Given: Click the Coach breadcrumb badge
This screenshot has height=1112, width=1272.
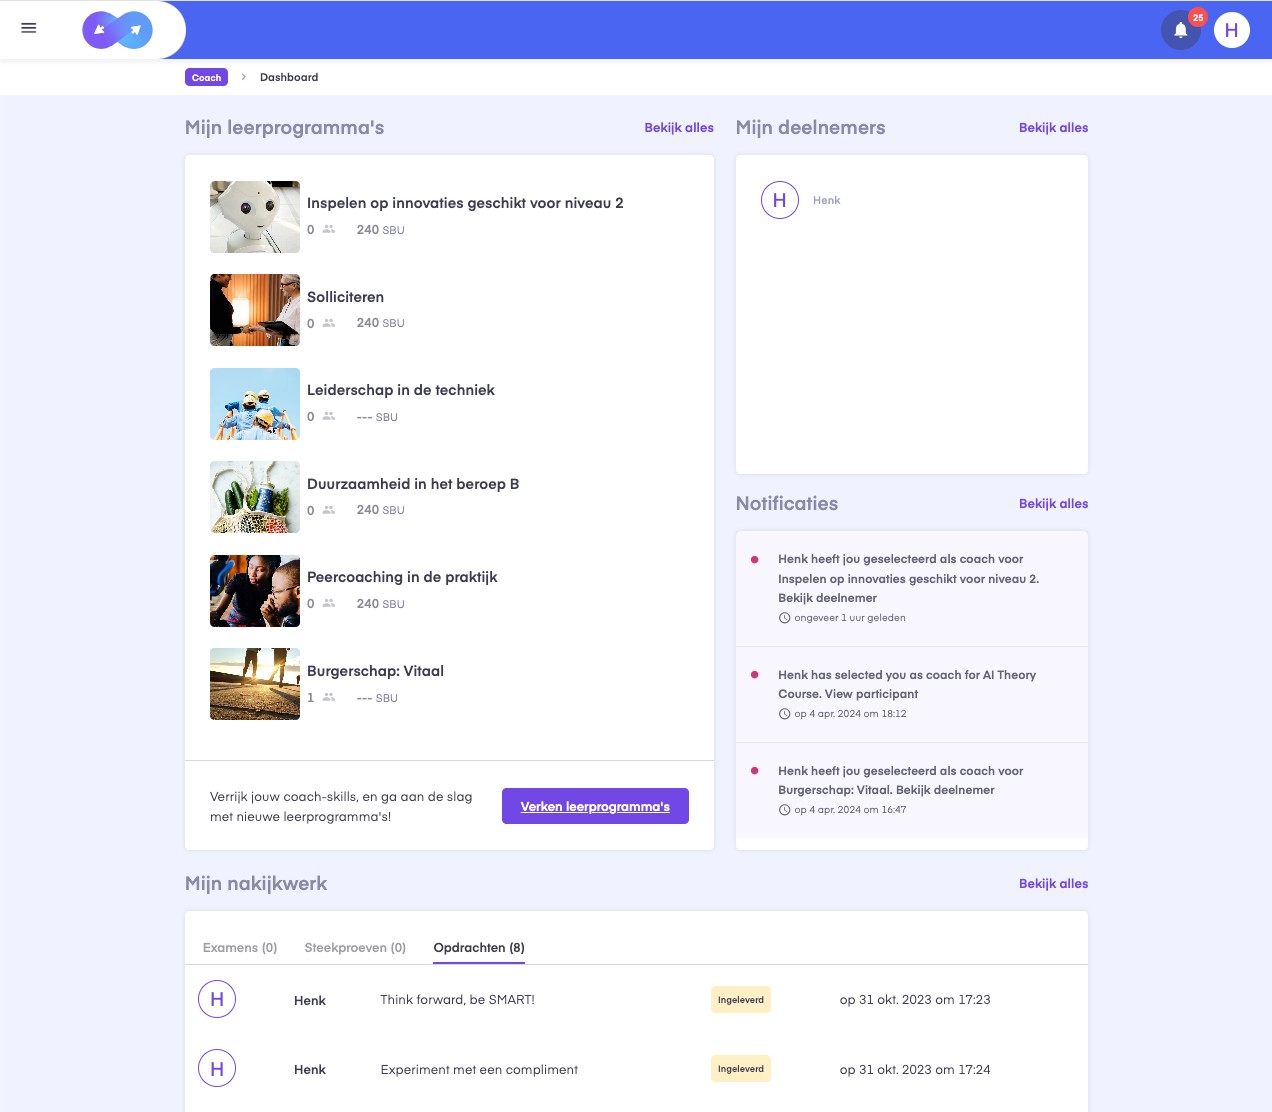Looking at the screenshot, I should (x=206, y=77).
